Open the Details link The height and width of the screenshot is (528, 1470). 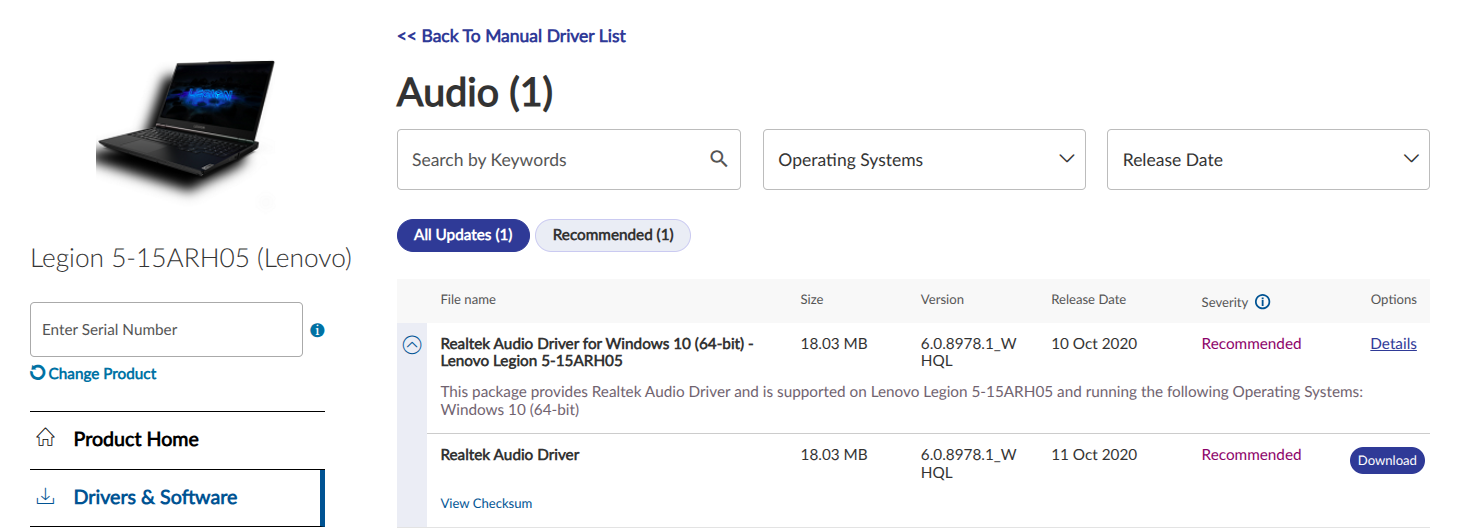pos(1393,344)
